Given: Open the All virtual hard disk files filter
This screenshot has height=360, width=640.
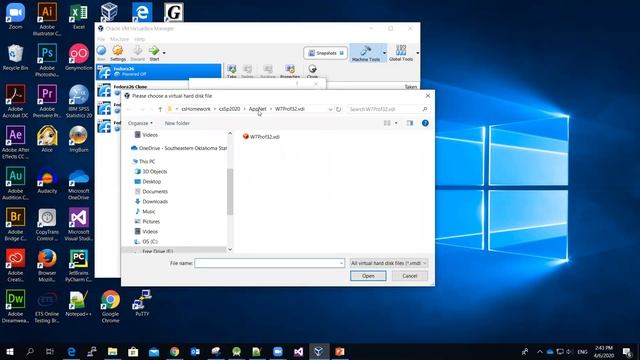Looking at the screenshot, I should [389, 263].
